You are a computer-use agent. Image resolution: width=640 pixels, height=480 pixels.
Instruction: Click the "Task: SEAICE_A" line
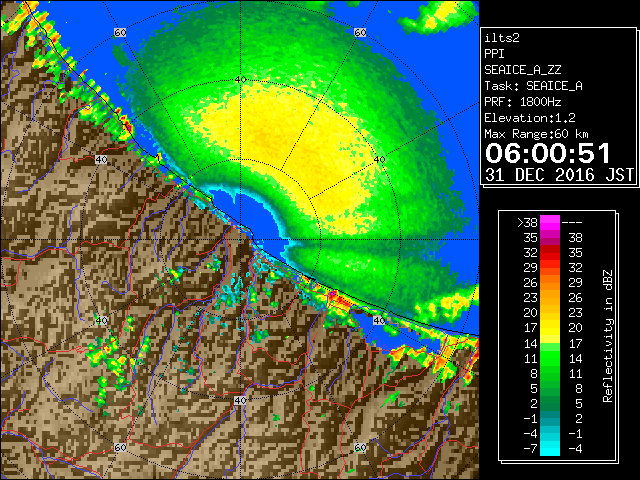click(533, 86)
